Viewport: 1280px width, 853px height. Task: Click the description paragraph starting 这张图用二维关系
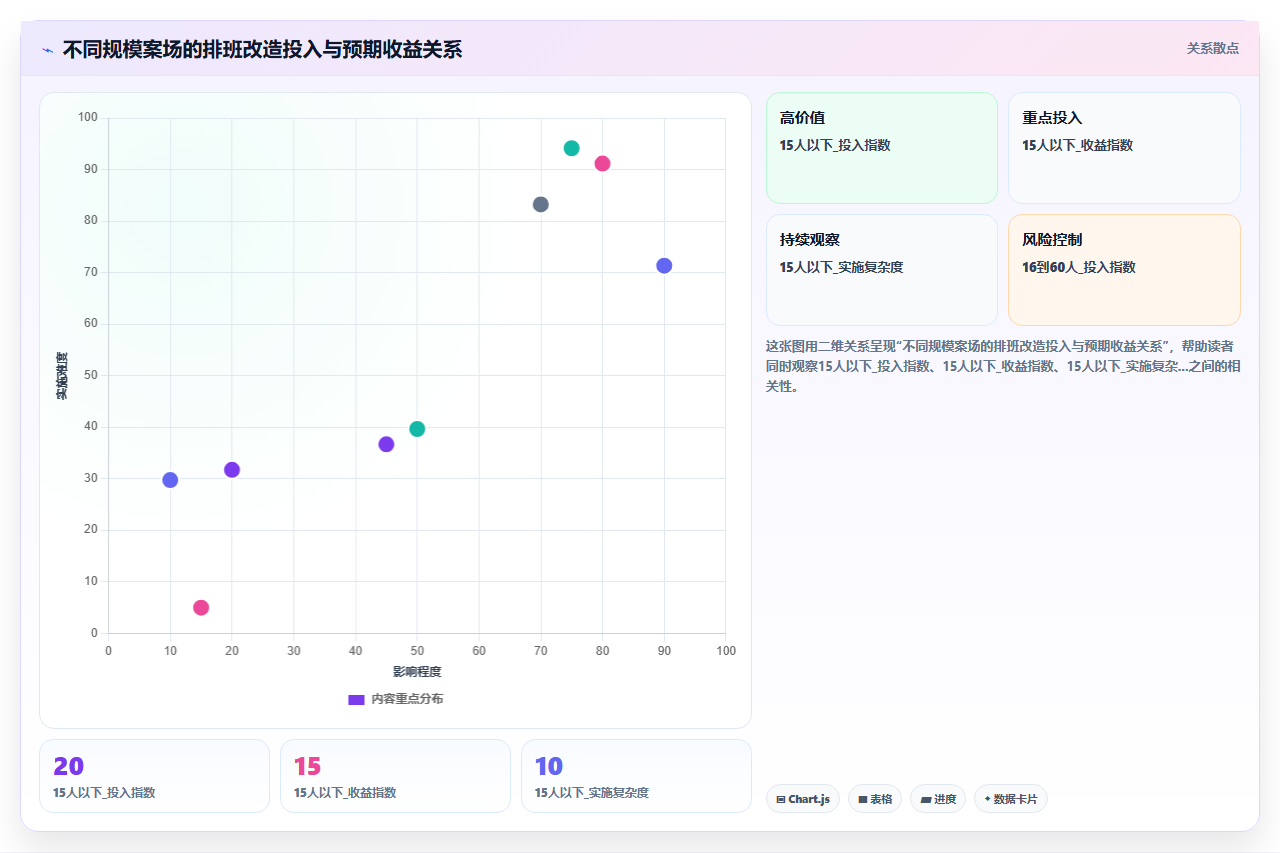pos(1003,366)
